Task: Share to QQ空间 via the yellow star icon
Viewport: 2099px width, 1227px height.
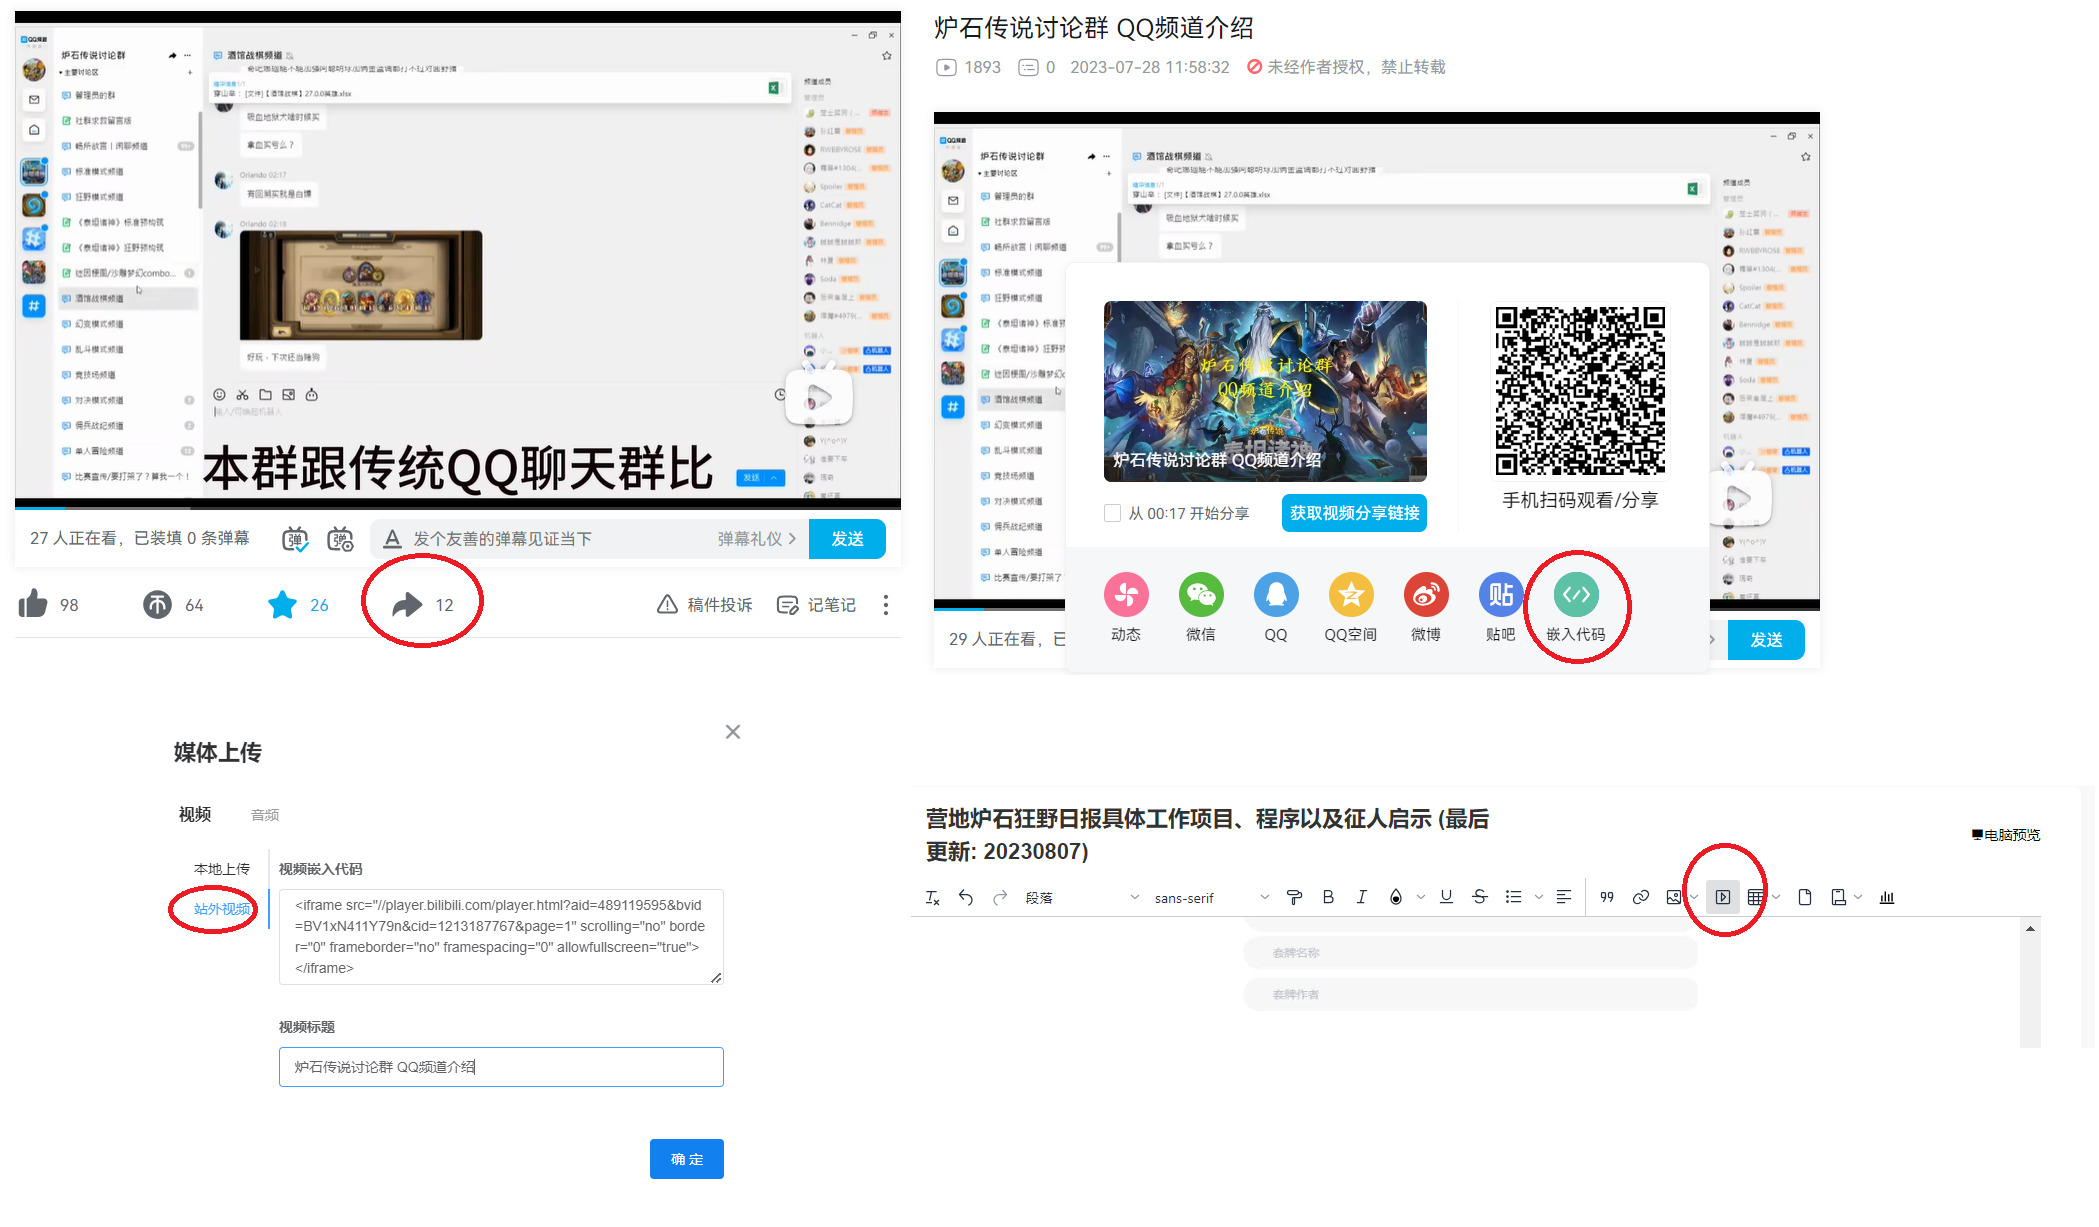Action: tap(1351, 594)
